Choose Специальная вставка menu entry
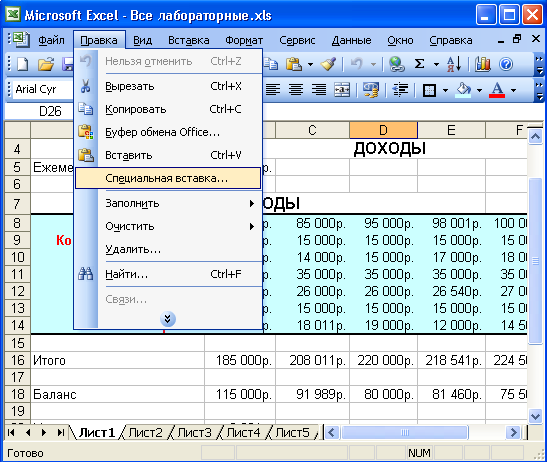 tap(168, 178)
